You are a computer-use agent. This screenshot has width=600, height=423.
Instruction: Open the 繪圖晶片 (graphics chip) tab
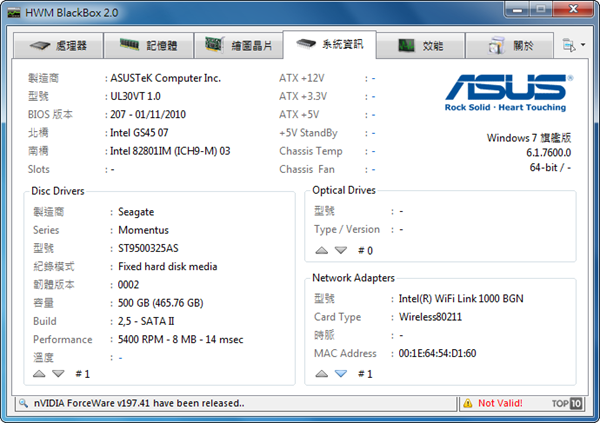(238, 46)
